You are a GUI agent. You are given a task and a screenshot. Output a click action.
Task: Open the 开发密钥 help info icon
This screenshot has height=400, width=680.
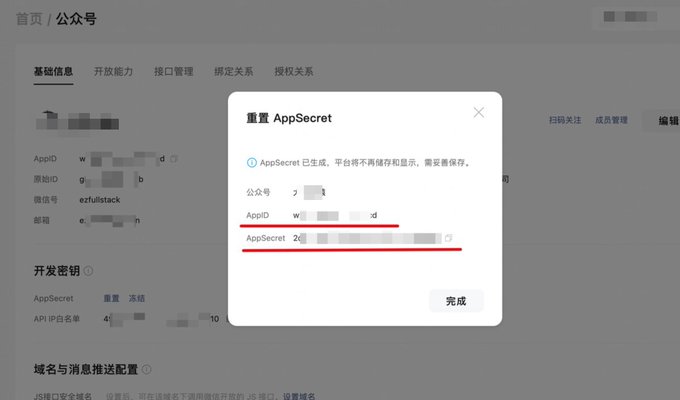pyautogui.click(x=88, y=271)
